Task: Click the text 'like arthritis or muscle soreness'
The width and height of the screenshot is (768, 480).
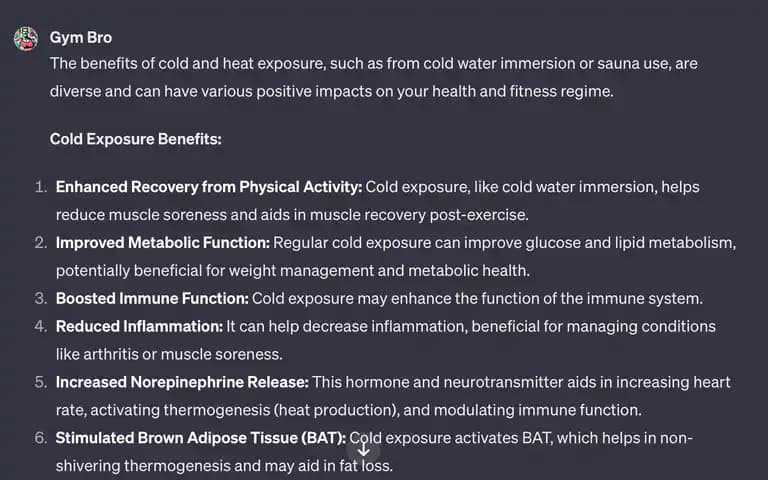Action: (x=169, y=355)
